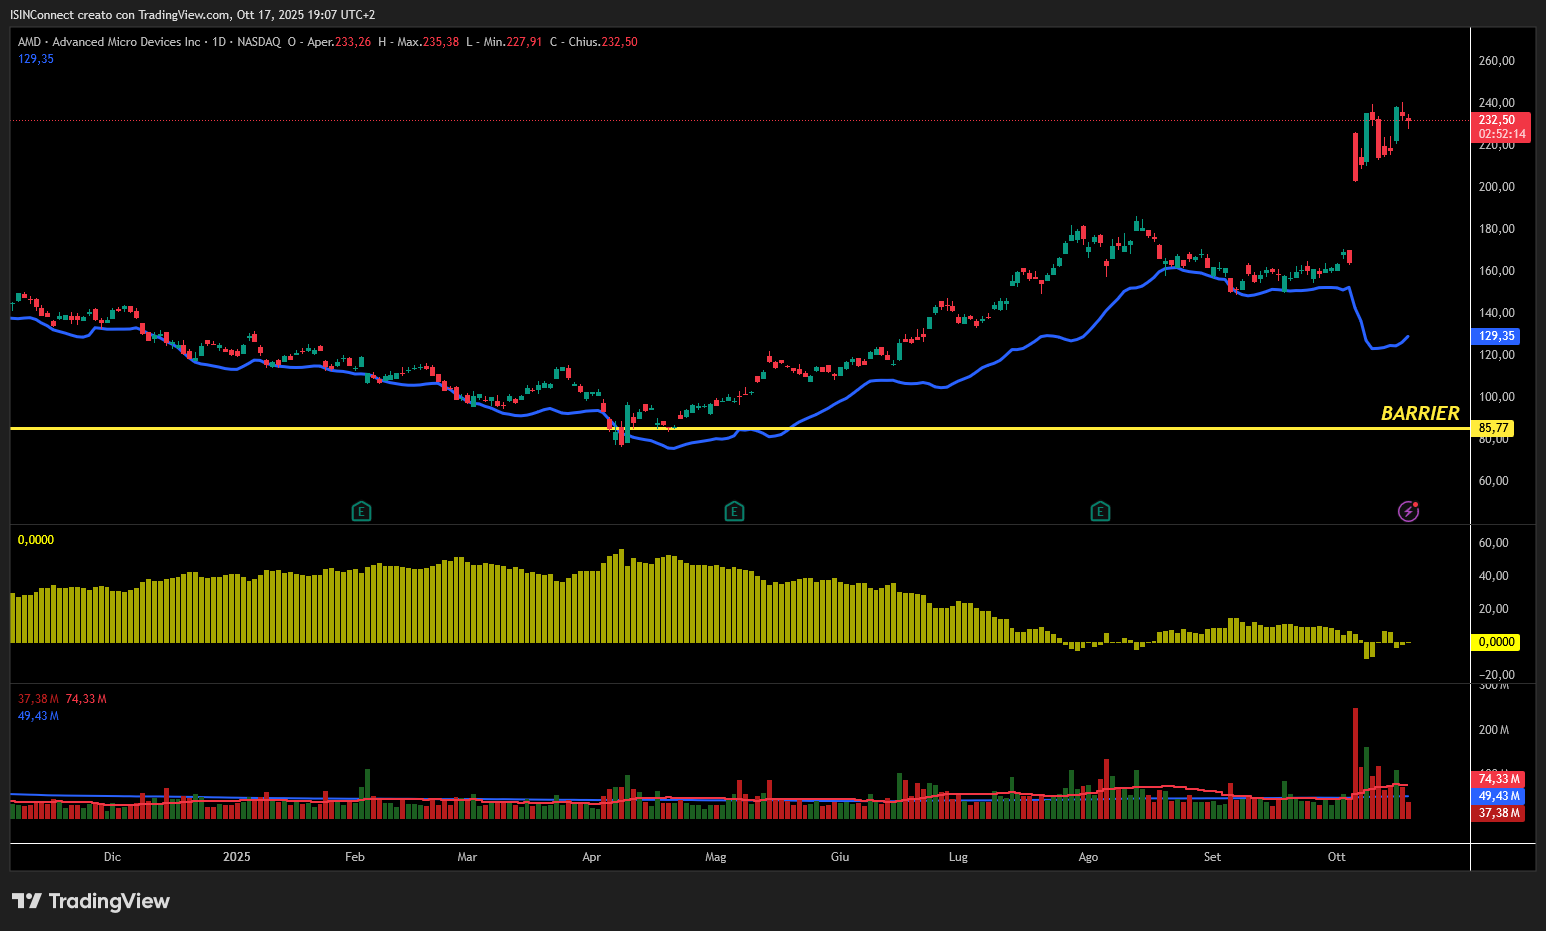Click the yellow 85,77 price axis label

point(1493,428)
